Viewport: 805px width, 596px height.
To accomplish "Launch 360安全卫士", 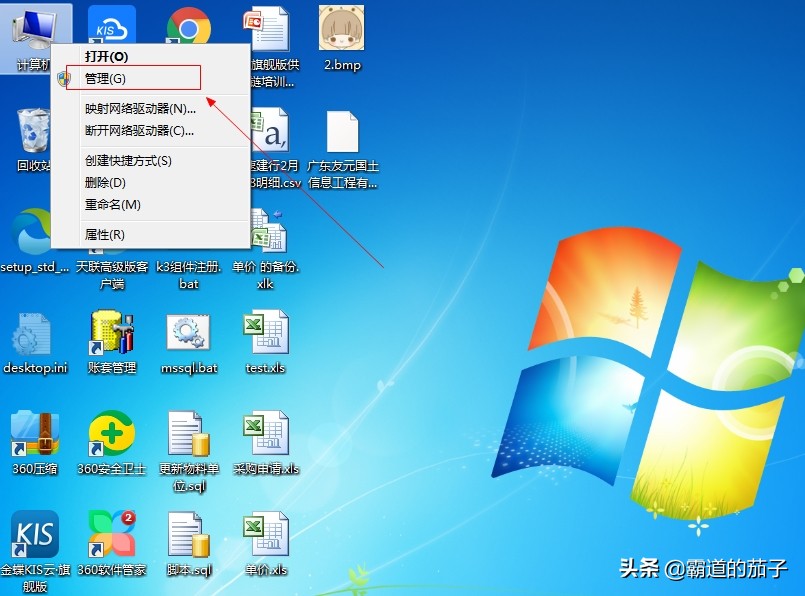I will click(110, 435).
